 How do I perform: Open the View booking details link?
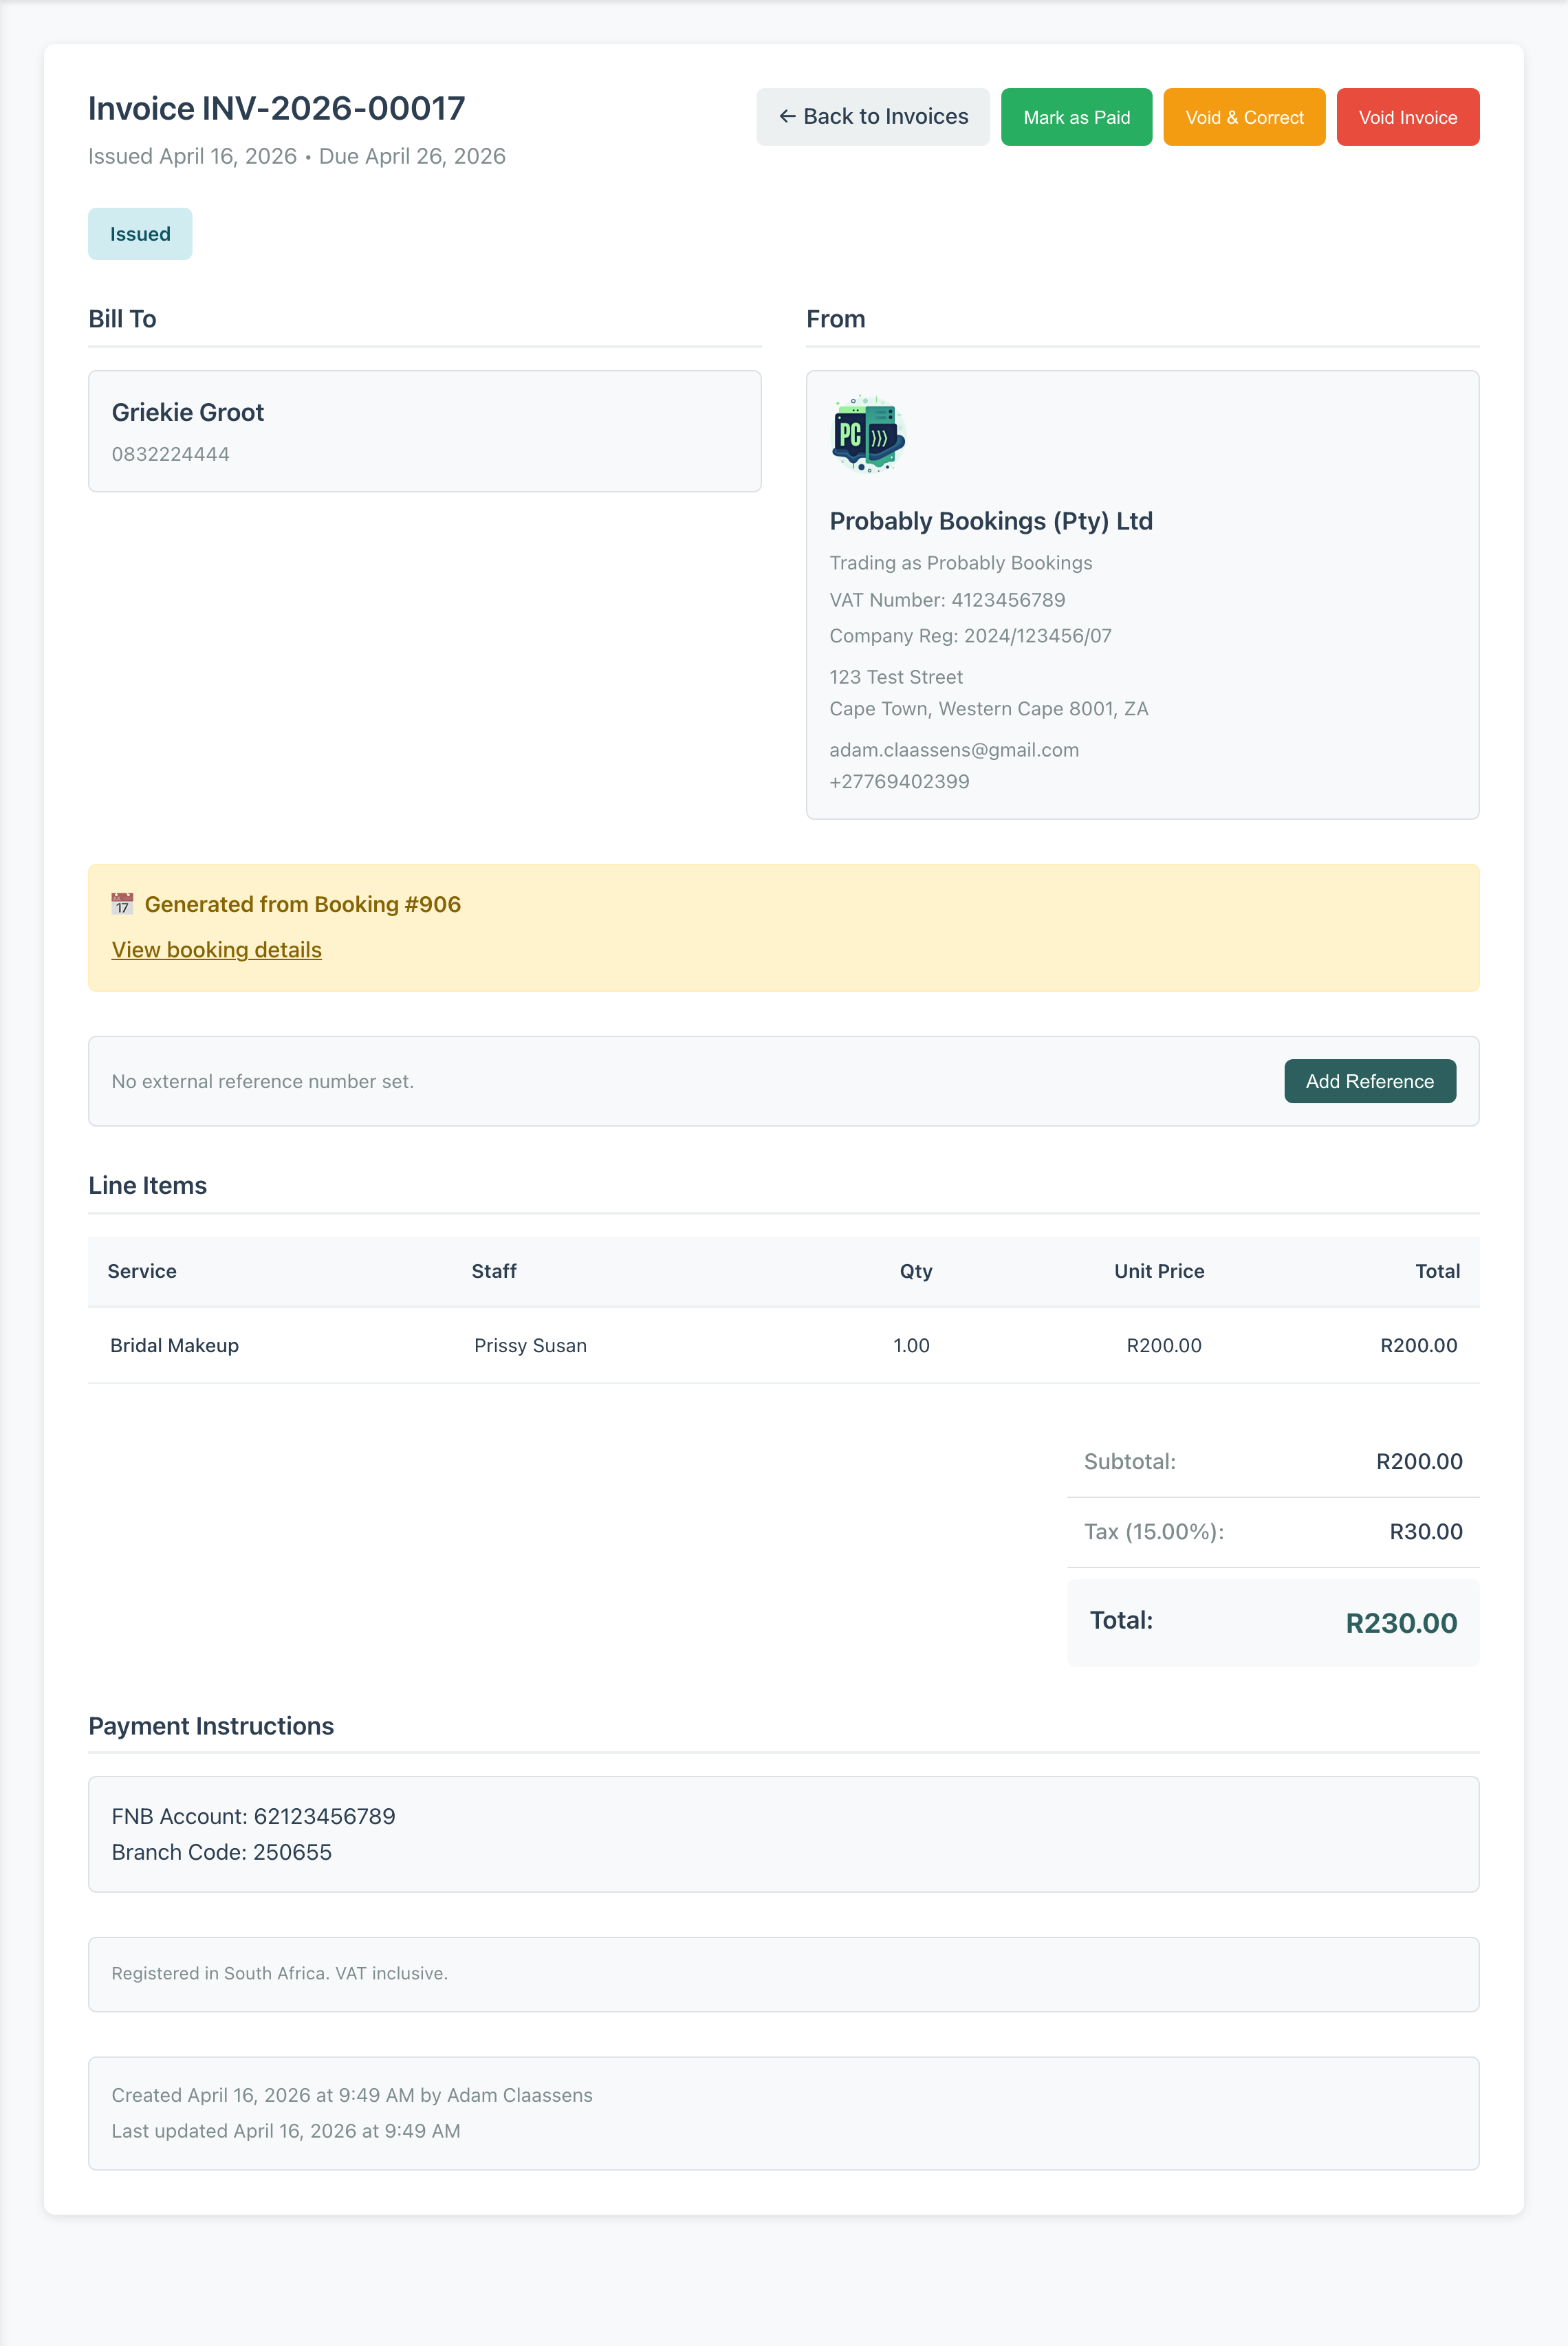click(216, 950)
